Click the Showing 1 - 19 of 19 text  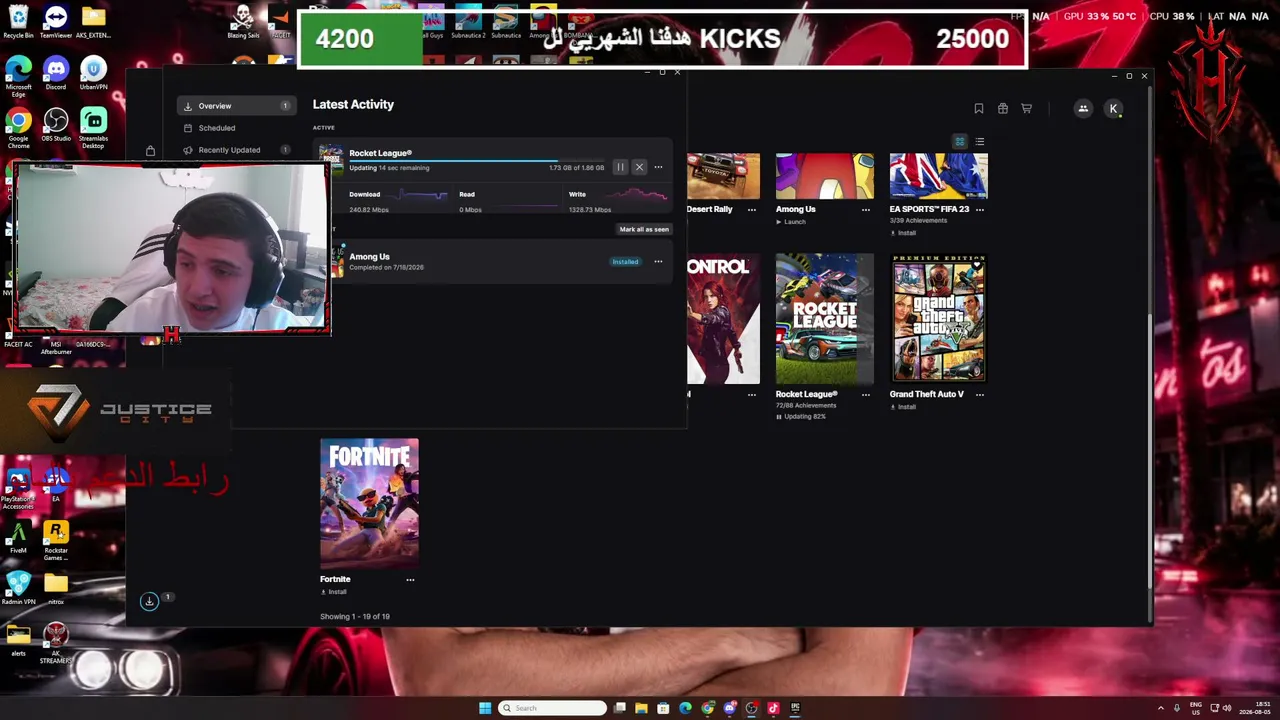[x=355, y=617]
